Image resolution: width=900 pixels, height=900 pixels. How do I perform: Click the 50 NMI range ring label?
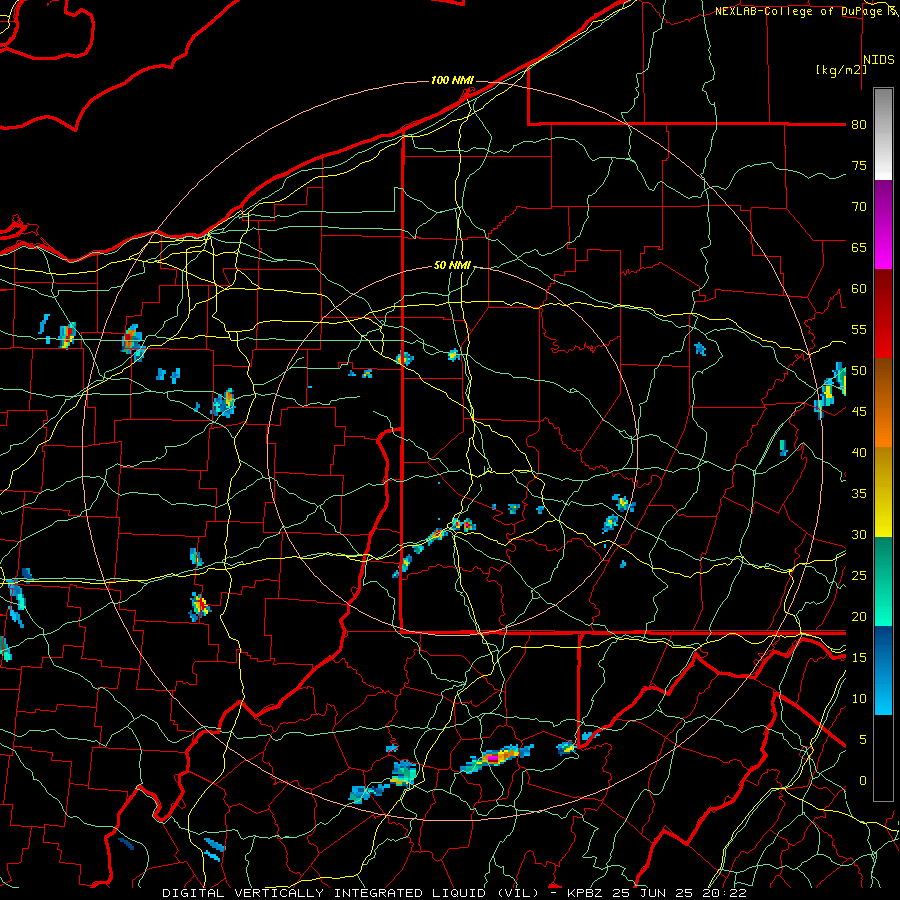point(452,265)
